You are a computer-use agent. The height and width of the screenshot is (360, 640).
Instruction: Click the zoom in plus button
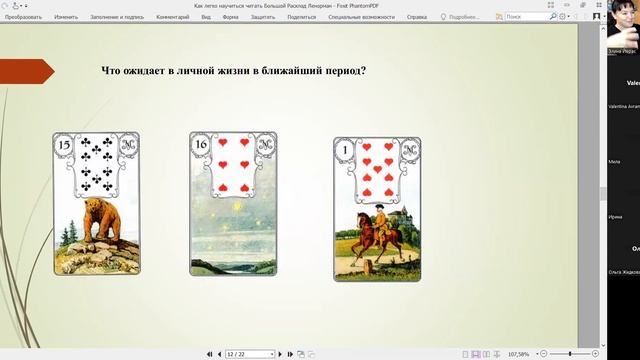point(595,354)
